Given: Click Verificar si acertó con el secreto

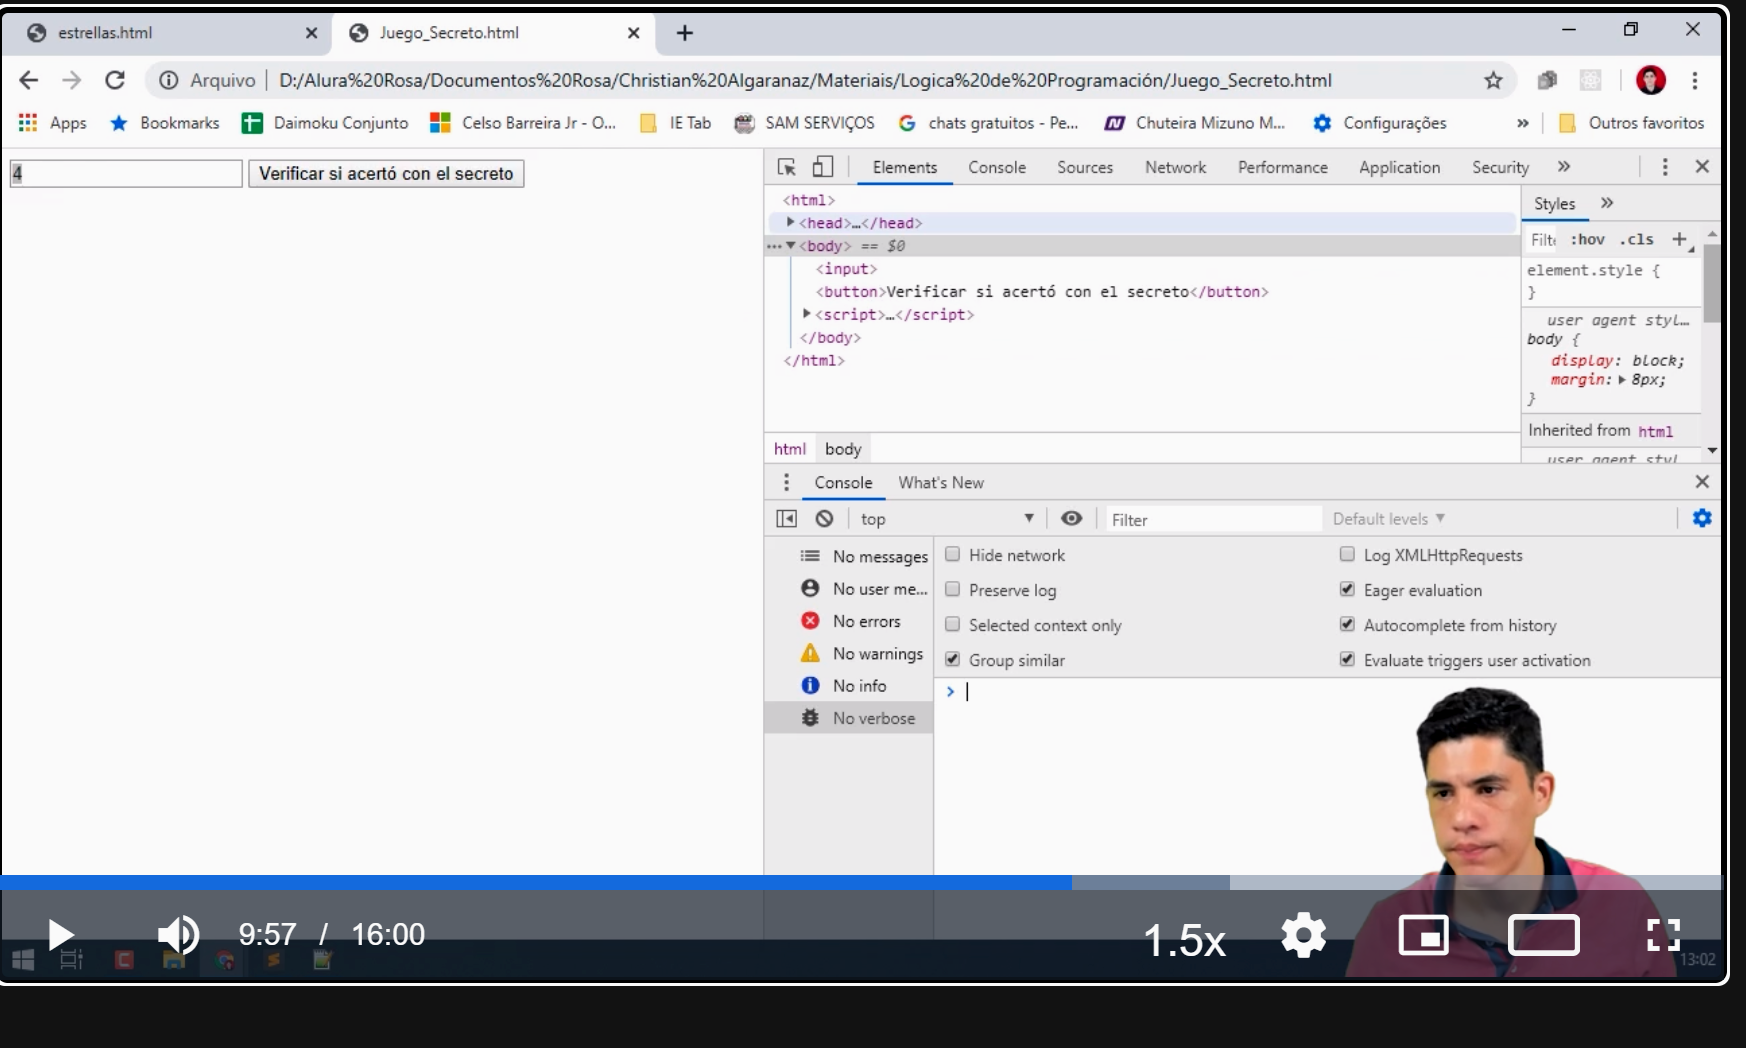Looking at the screenshot, I should tap(386, 173).
